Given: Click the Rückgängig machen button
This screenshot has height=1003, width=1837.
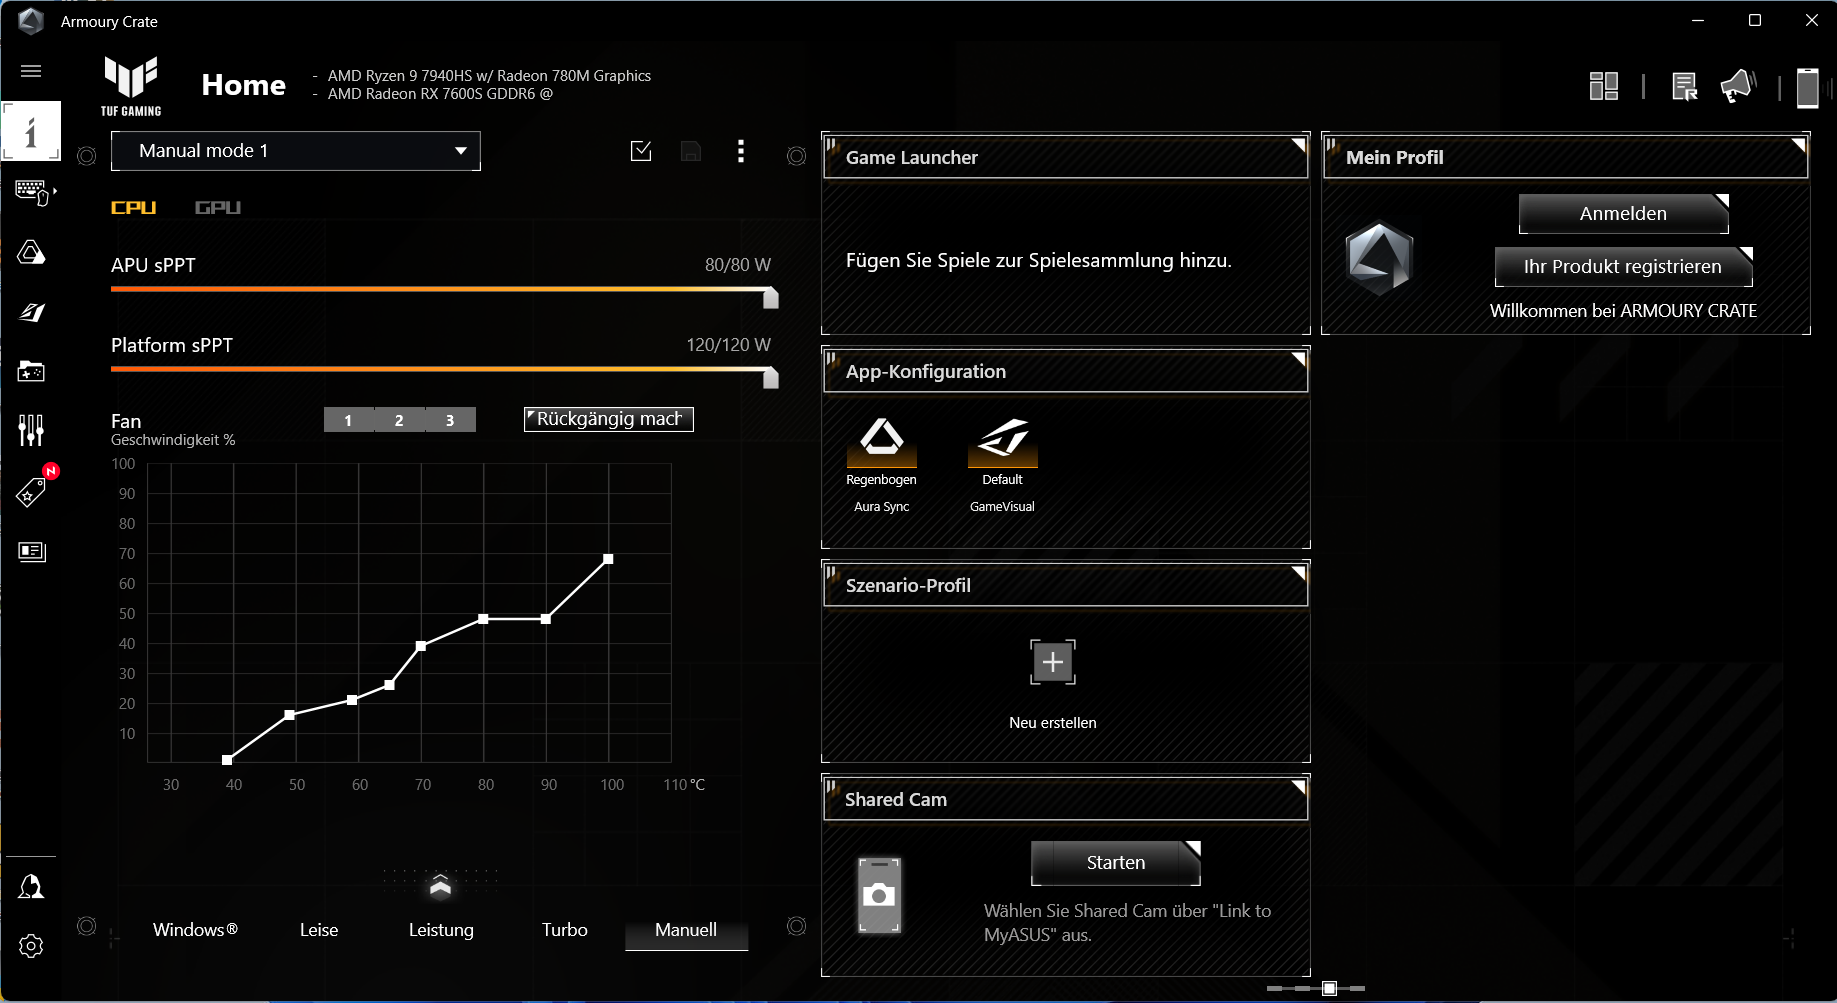Looking at the screenshot, I should (x=609, y=419).
